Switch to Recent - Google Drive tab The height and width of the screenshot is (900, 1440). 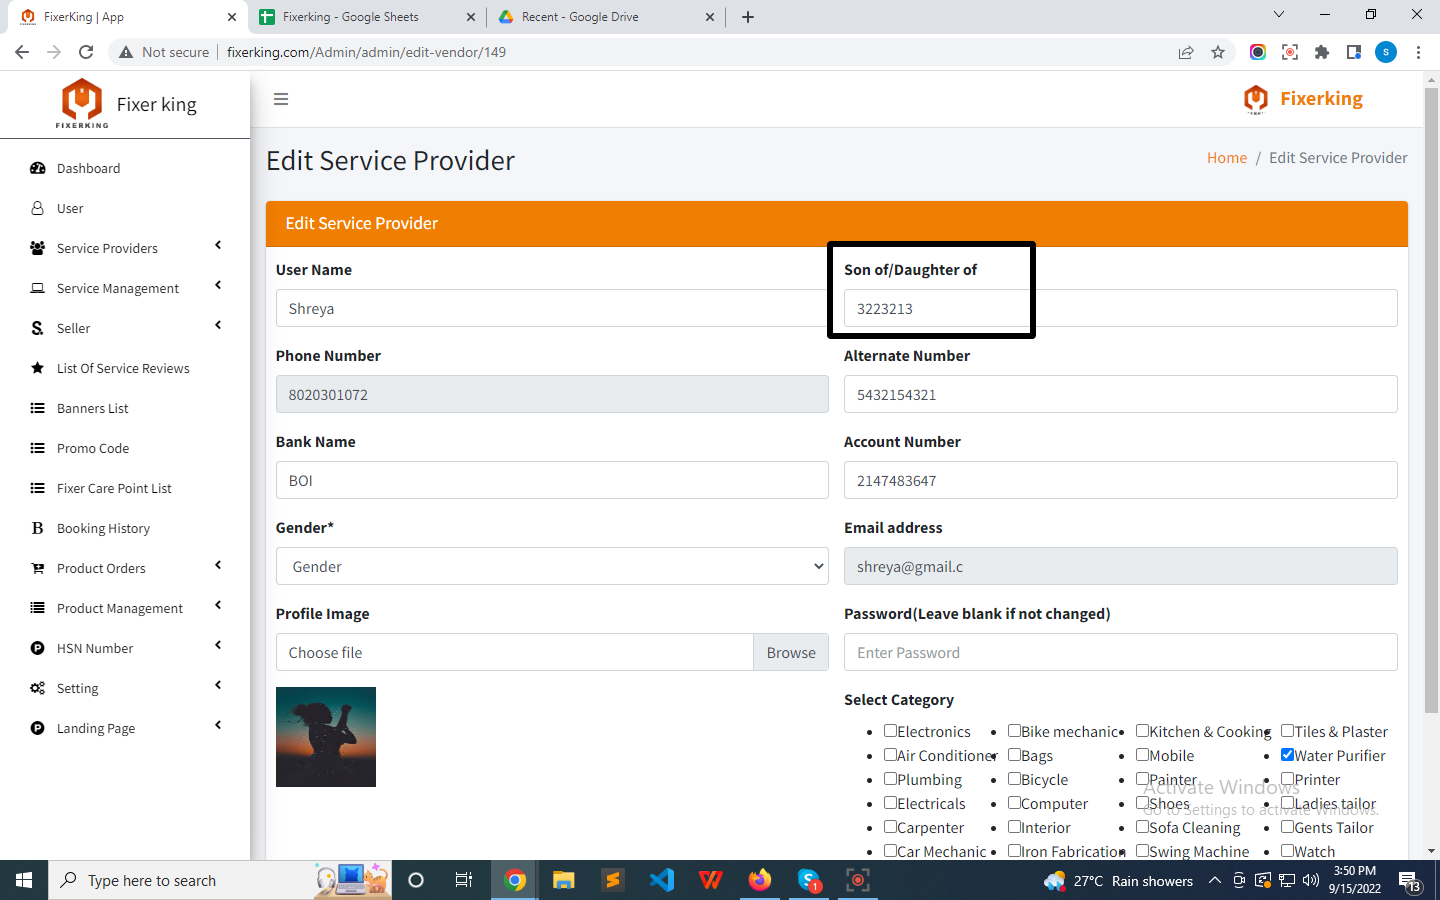coord(605,17)
